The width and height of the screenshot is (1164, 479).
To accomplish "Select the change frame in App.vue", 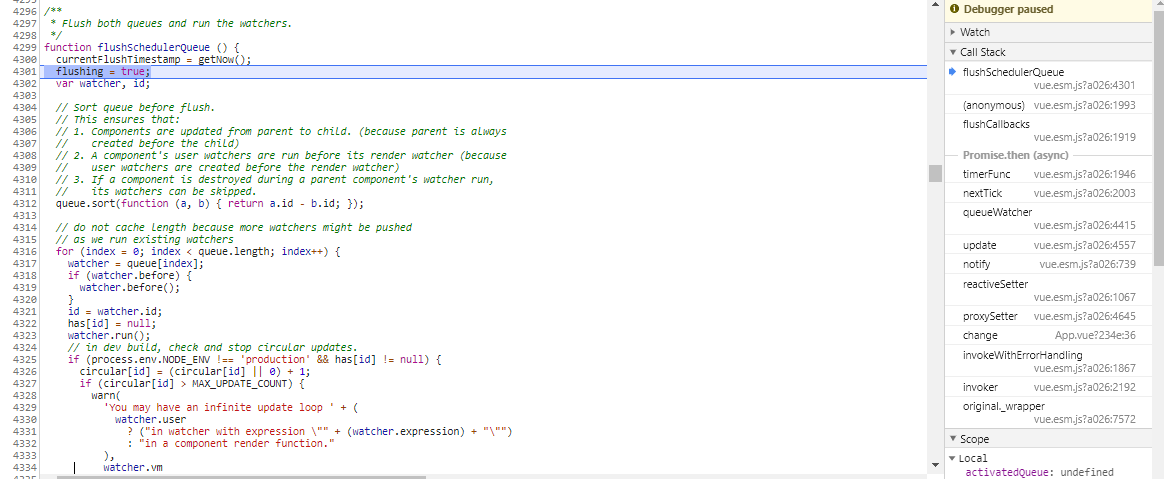I will point(1048,336).
